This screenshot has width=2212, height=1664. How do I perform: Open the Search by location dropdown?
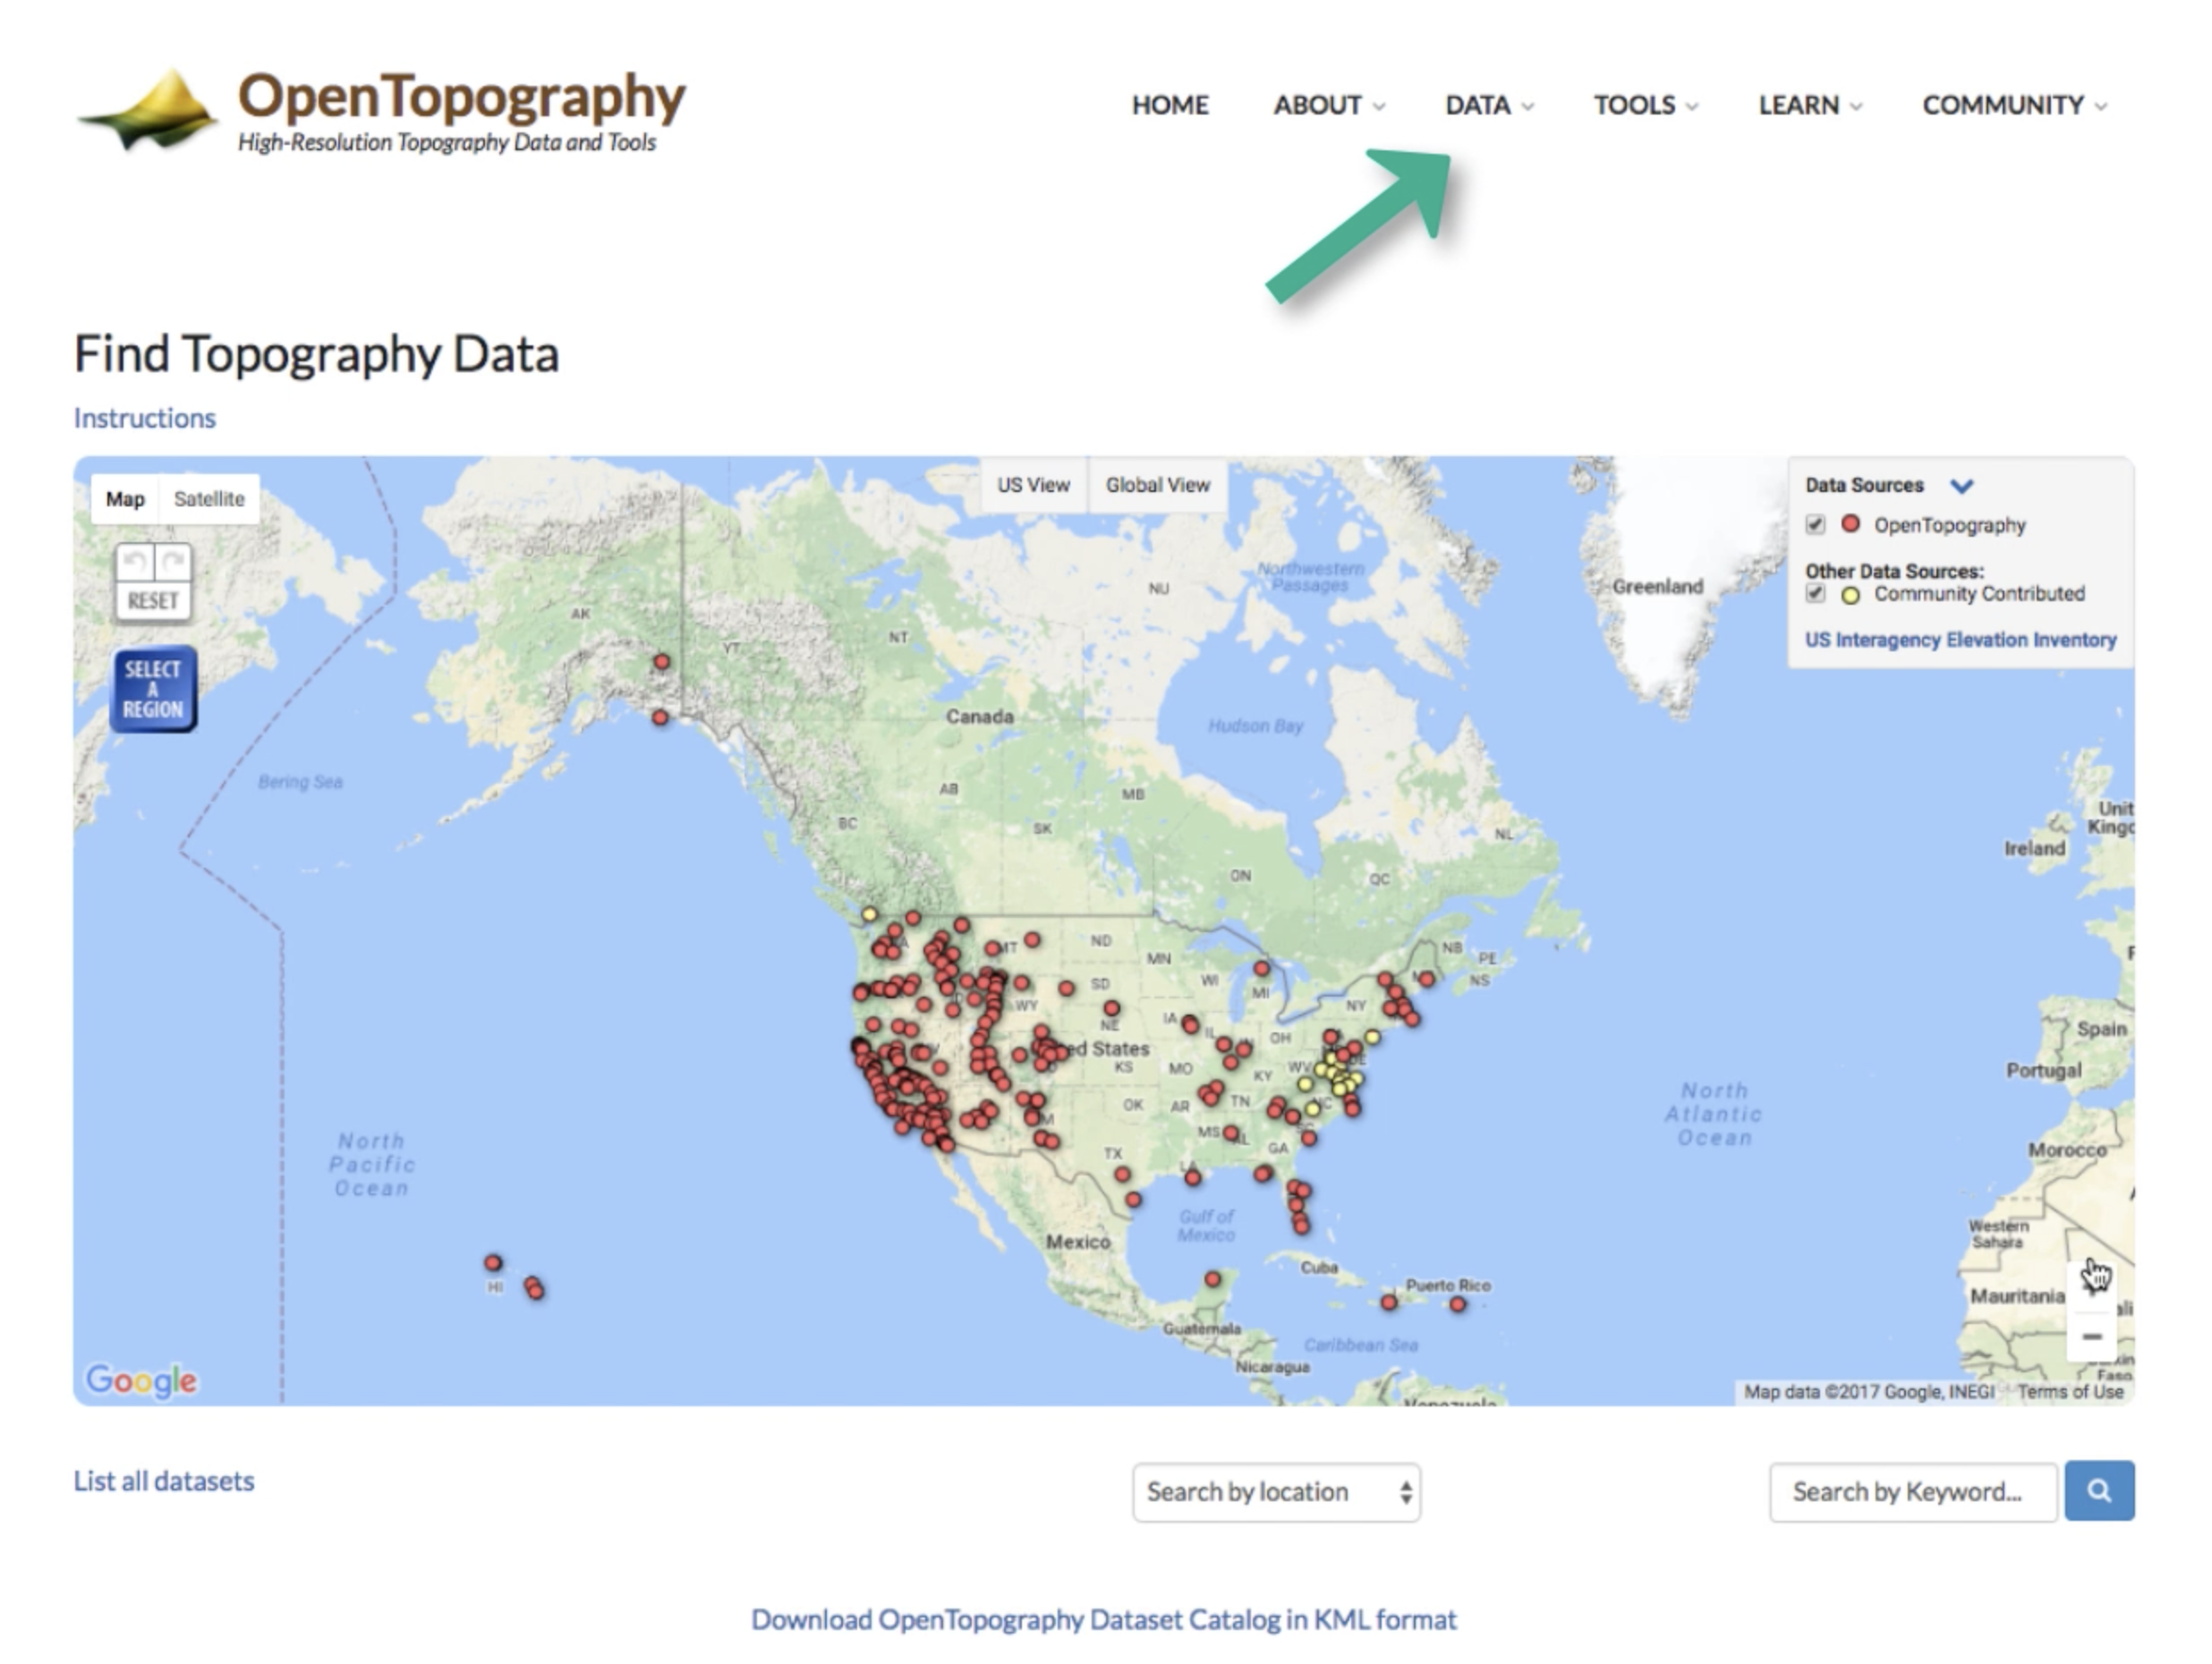click(1277, 1492)
